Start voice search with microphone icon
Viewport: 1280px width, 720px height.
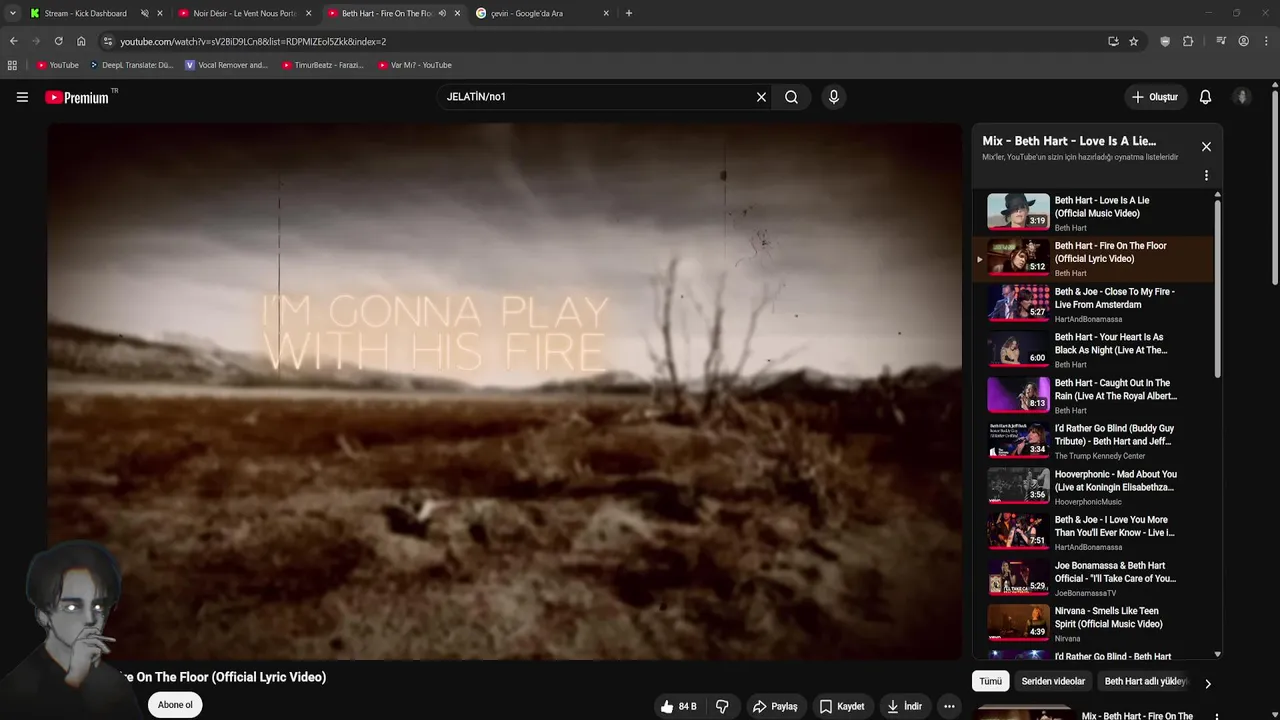click(x=833, y=97)
